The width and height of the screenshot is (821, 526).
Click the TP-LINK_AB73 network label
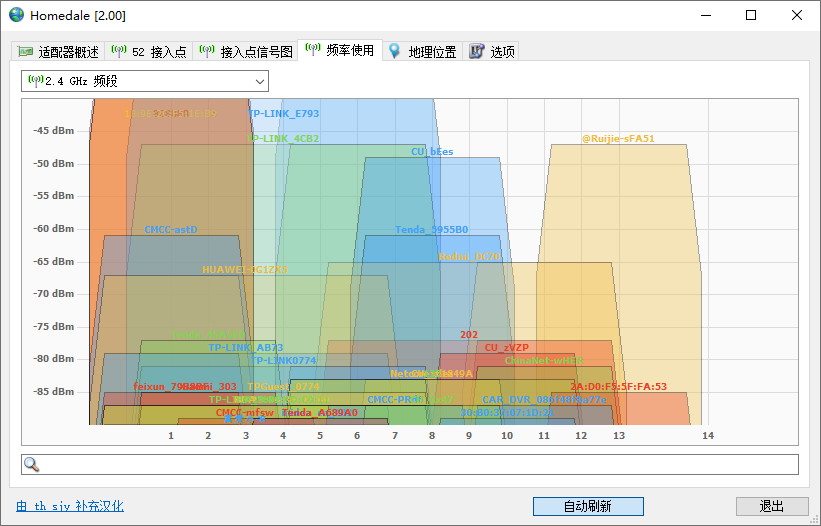[246, 348]
